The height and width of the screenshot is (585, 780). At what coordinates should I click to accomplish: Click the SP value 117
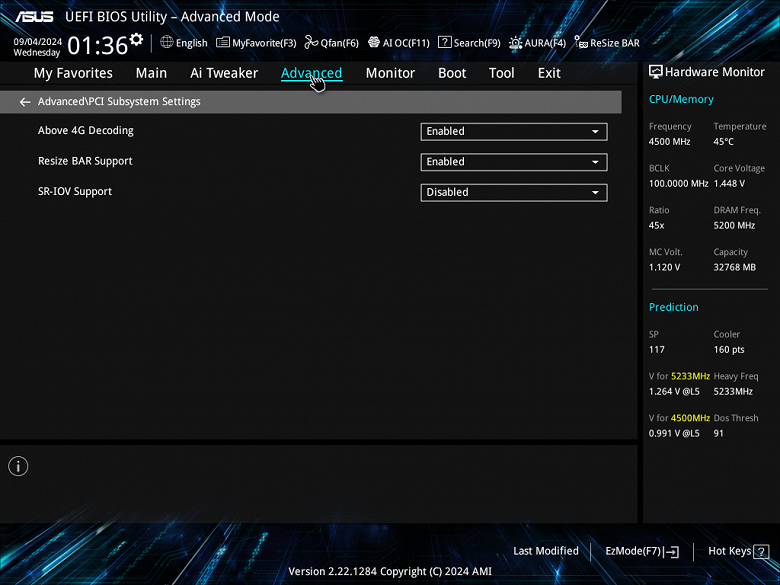656,350
